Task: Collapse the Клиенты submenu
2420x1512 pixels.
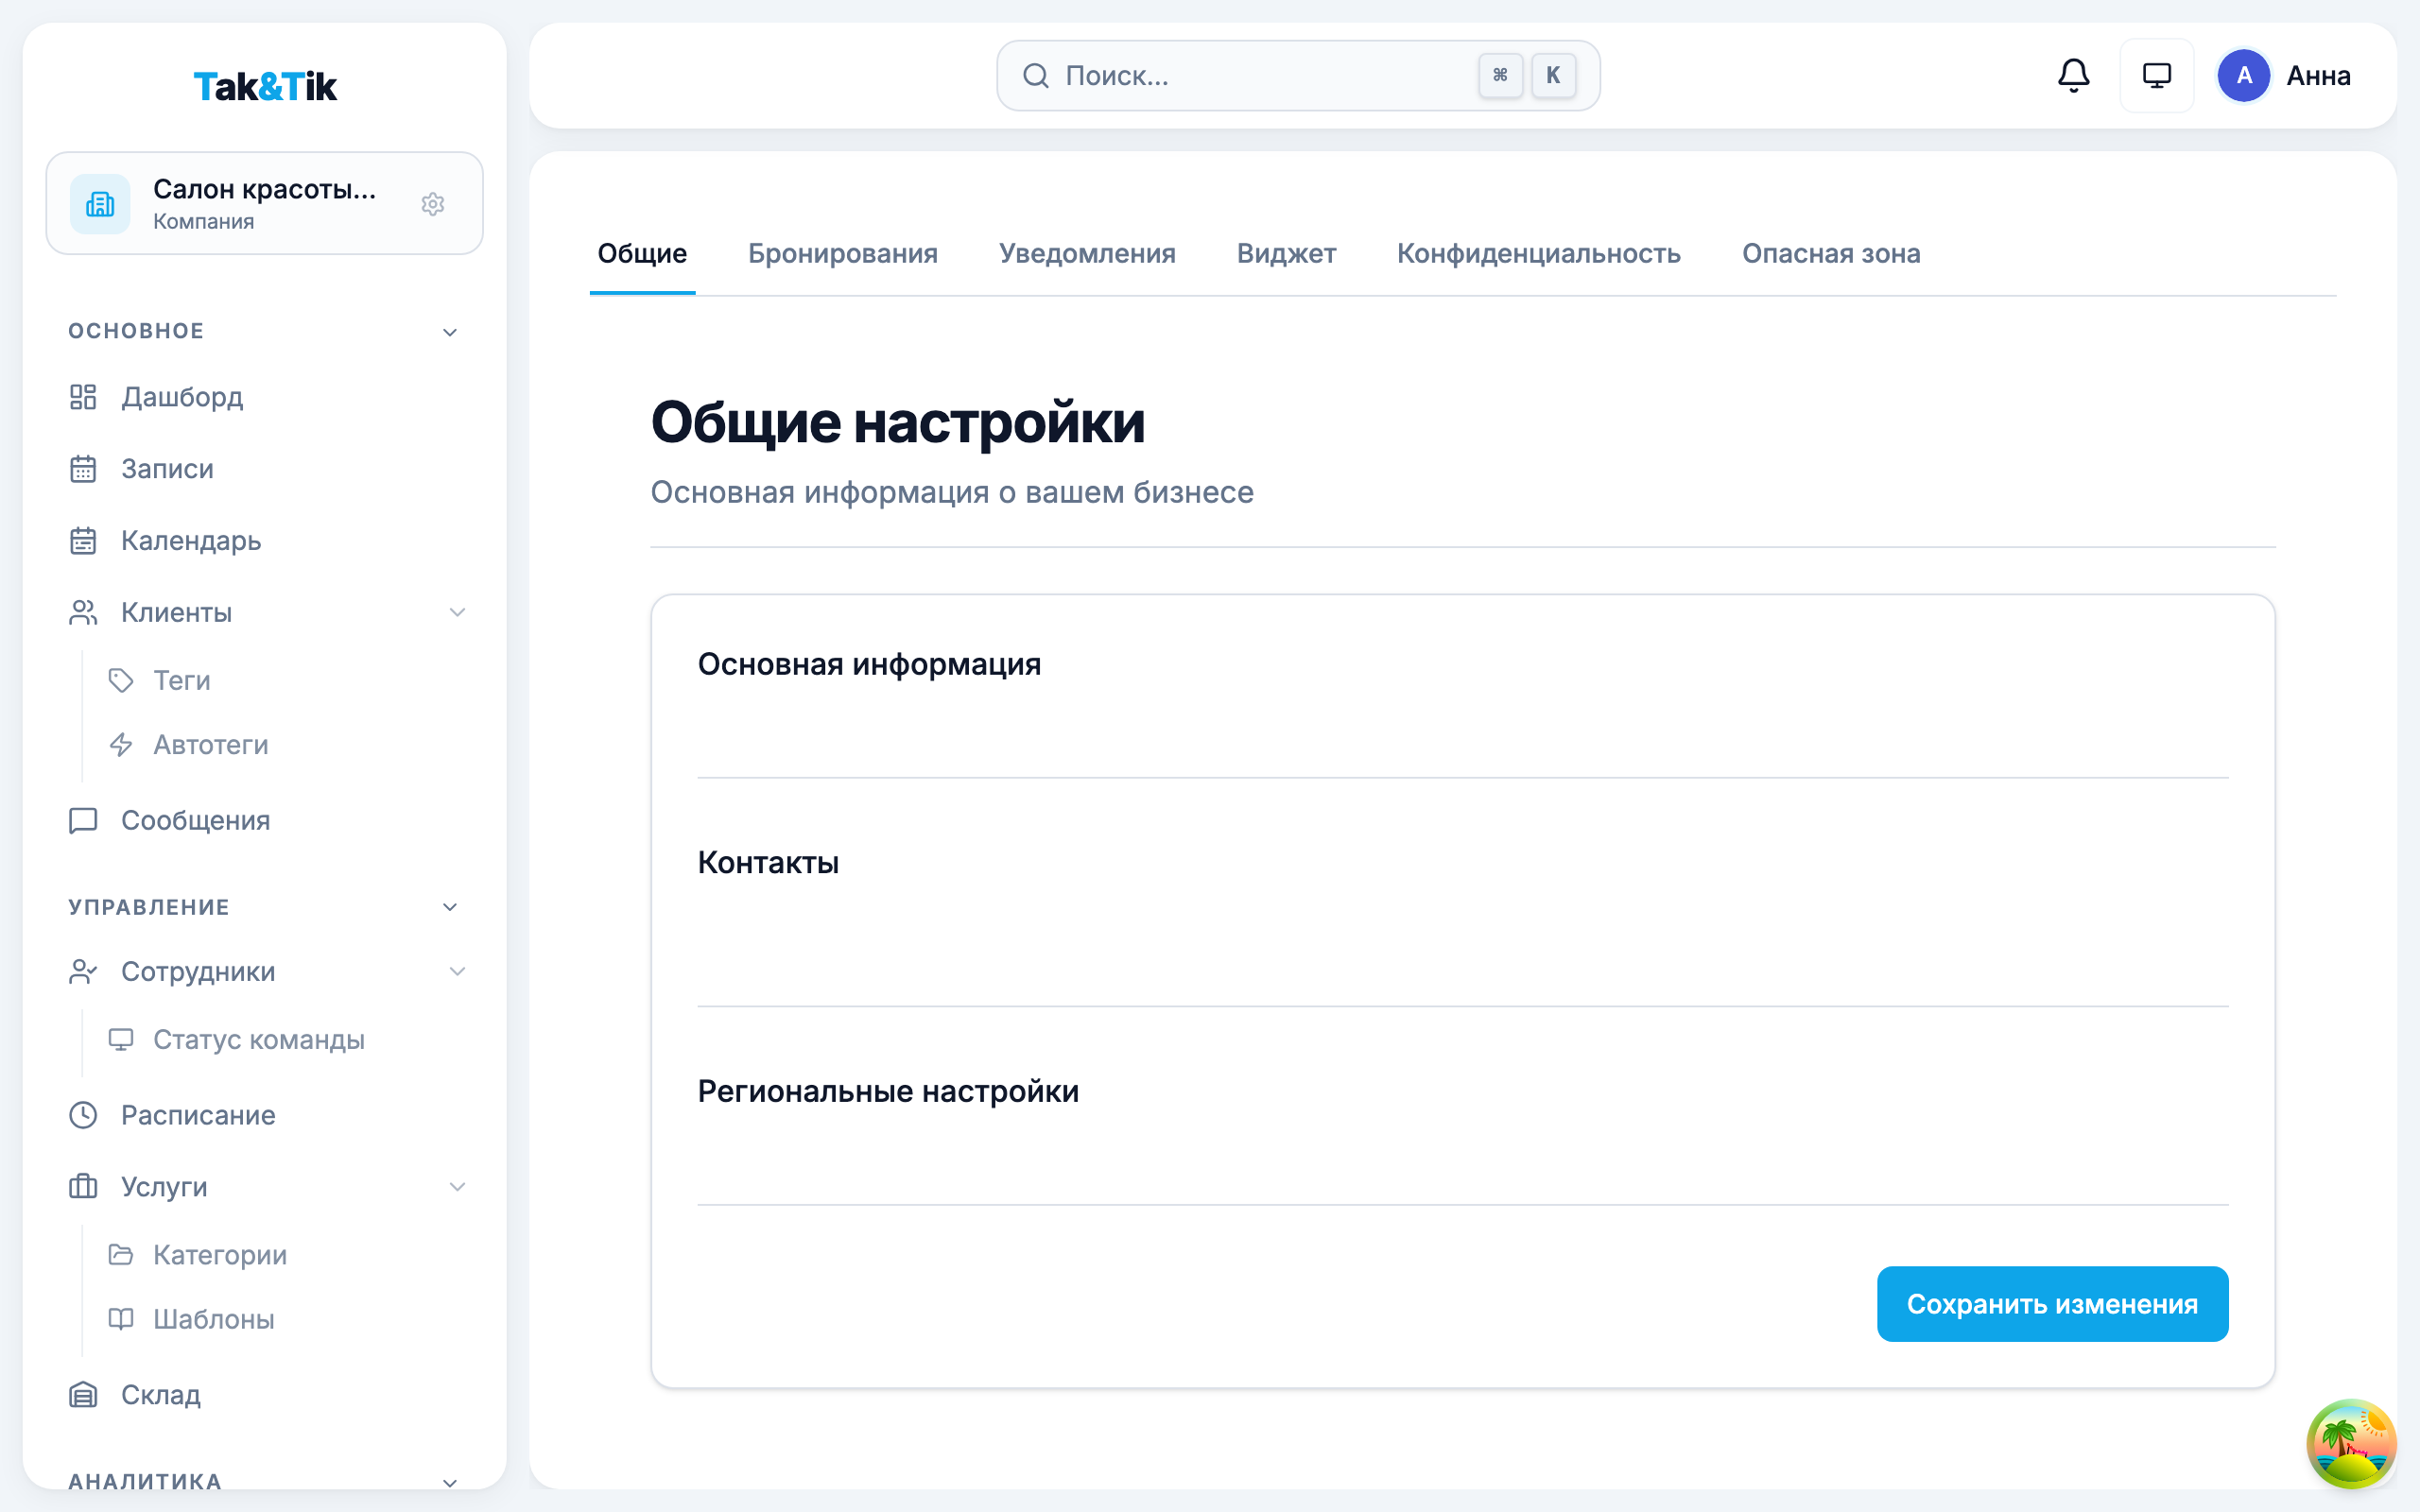Action: (x=459, y=612)
